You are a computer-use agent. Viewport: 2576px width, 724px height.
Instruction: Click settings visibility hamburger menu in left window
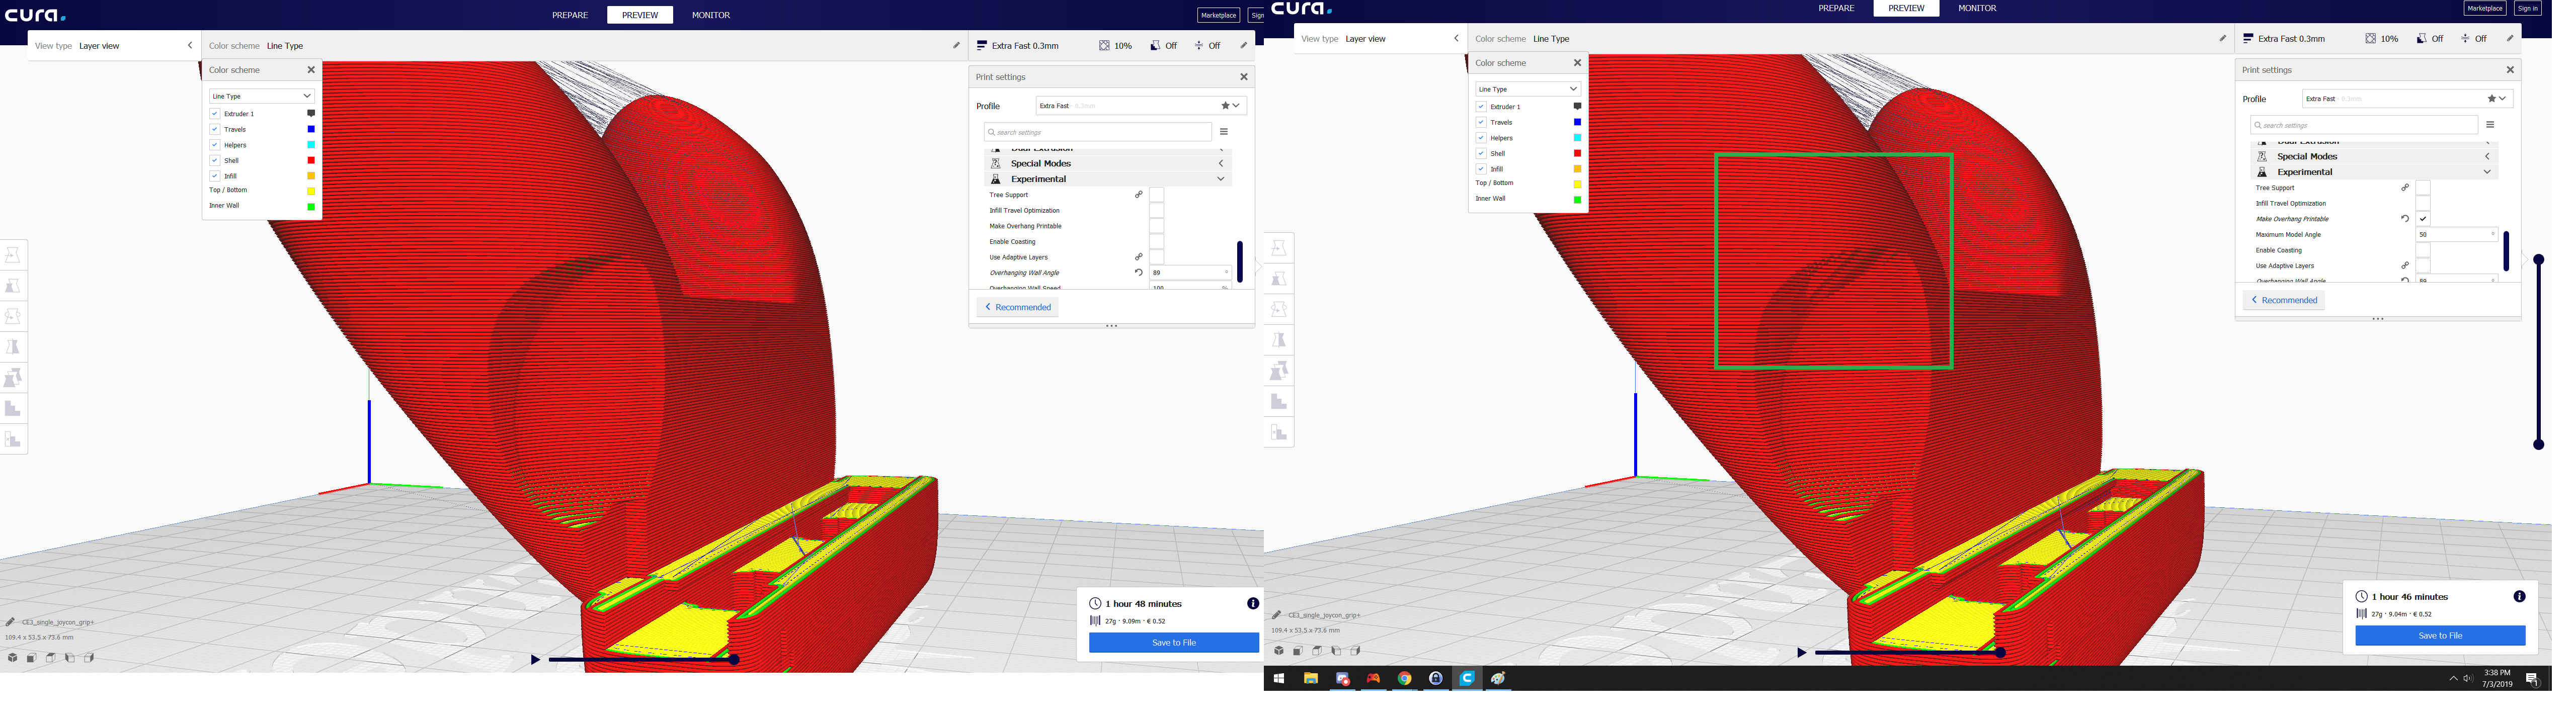(1223, 132)
